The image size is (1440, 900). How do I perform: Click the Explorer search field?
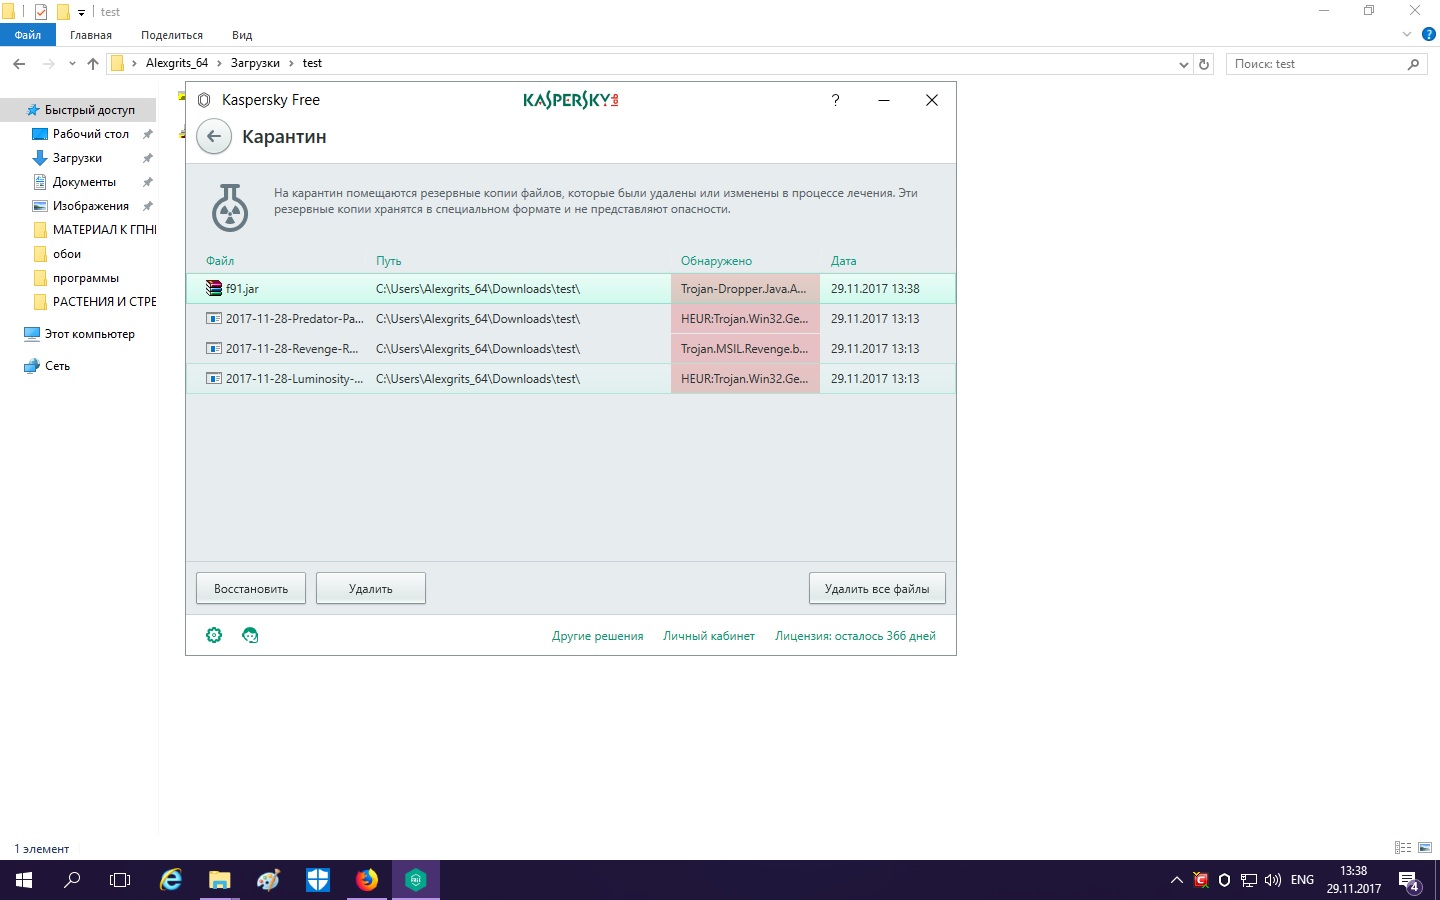tap(1316, 64)
